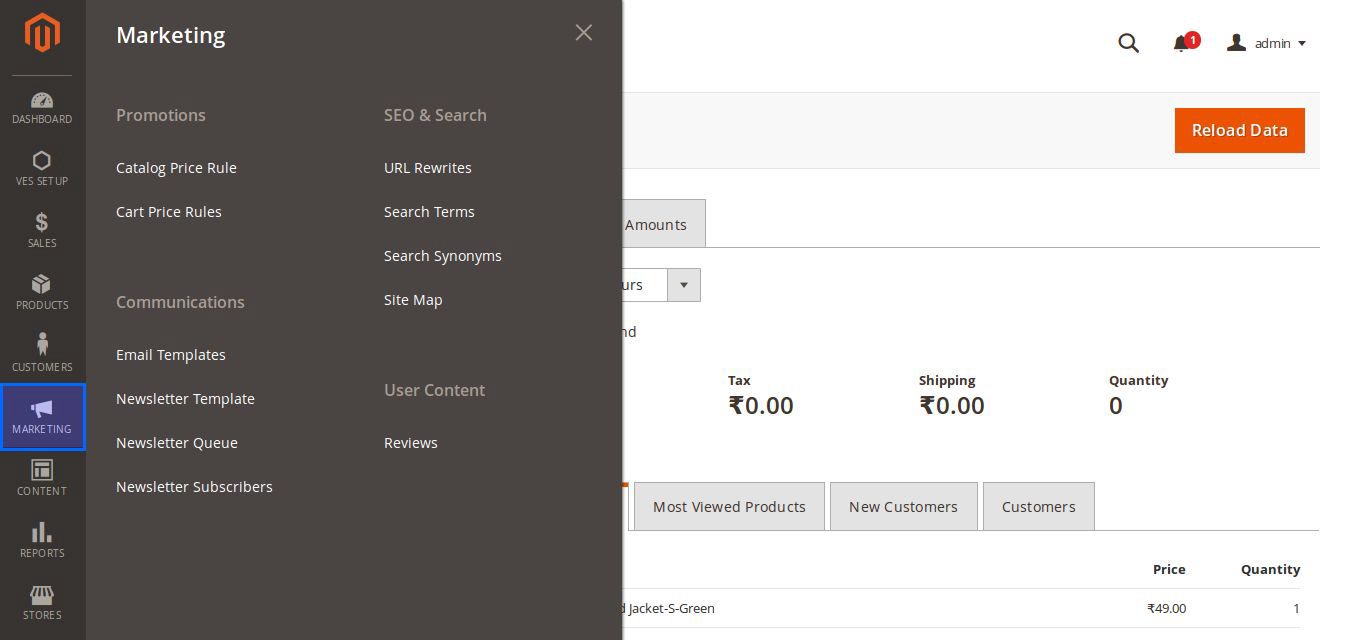Close the Marketing menu panel
The width and height of the screenshot is (1350, 640).
pyautogui.click(x=584, y=33)
